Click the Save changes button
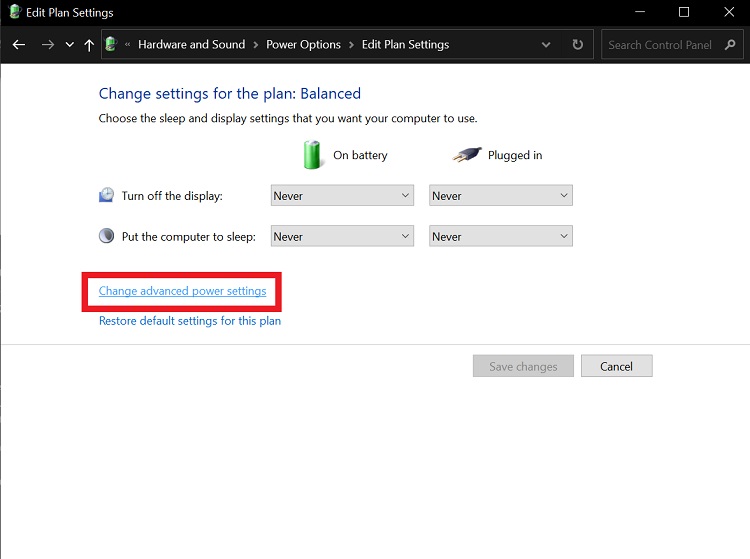The height and width of the screenshot is (559, 750). (523, 366)
